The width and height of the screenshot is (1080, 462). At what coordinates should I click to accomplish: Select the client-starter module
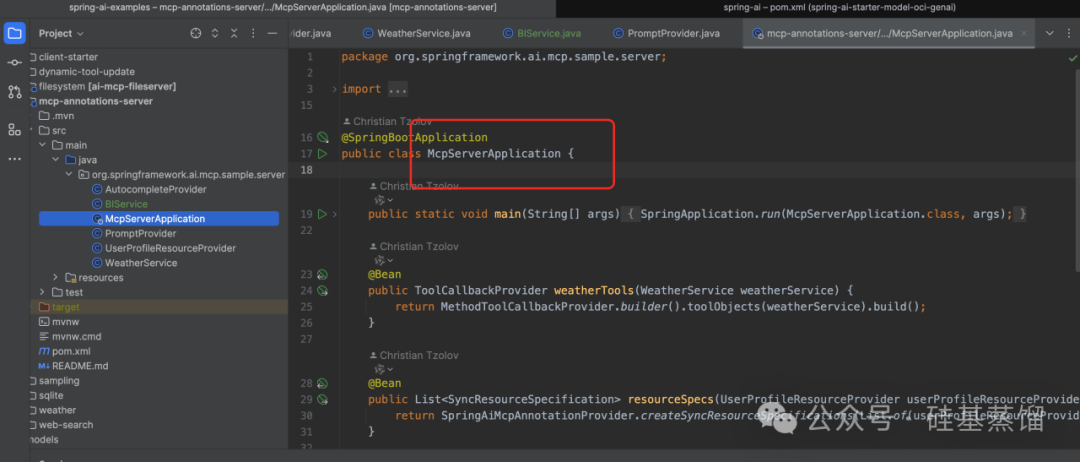pyautogui.click(x=68, y=57)
